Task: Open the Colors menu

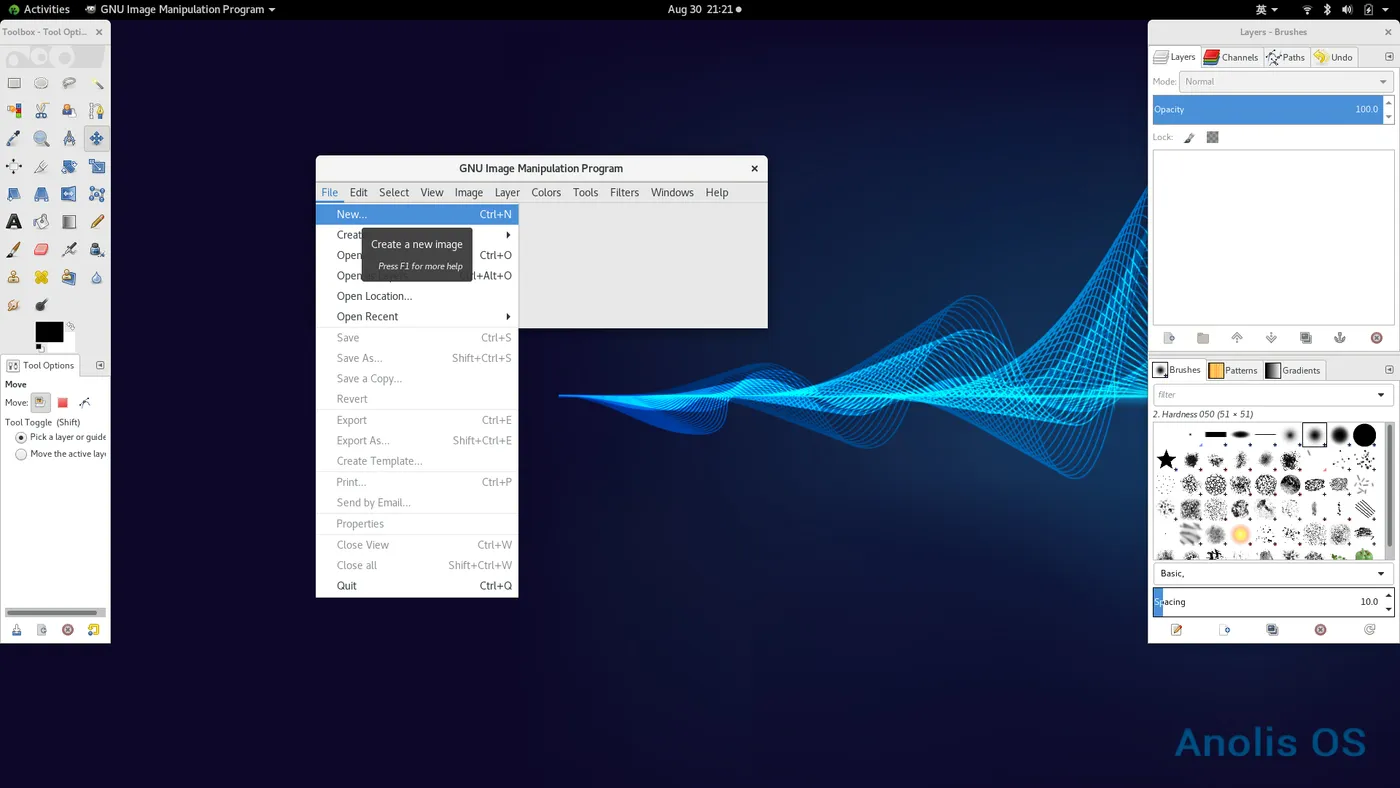Action: tap(546, 193)
